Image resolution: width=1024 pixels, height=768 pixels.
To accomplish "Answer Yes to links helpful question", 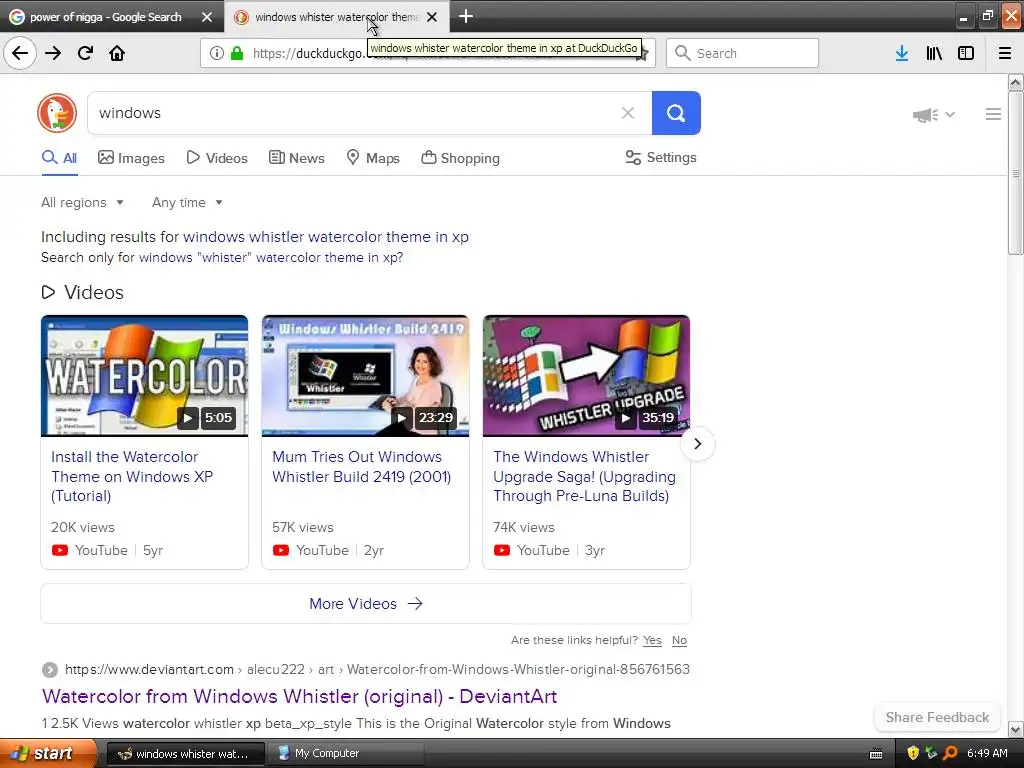I will point(652,640).
